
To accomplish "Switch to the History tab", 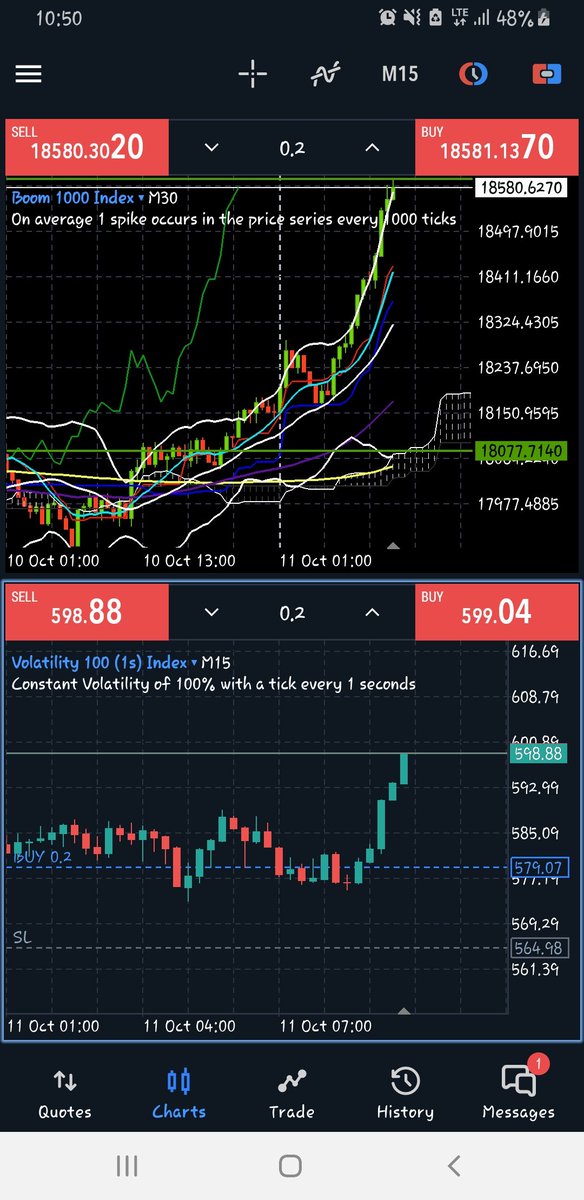I will [405, 1092].
